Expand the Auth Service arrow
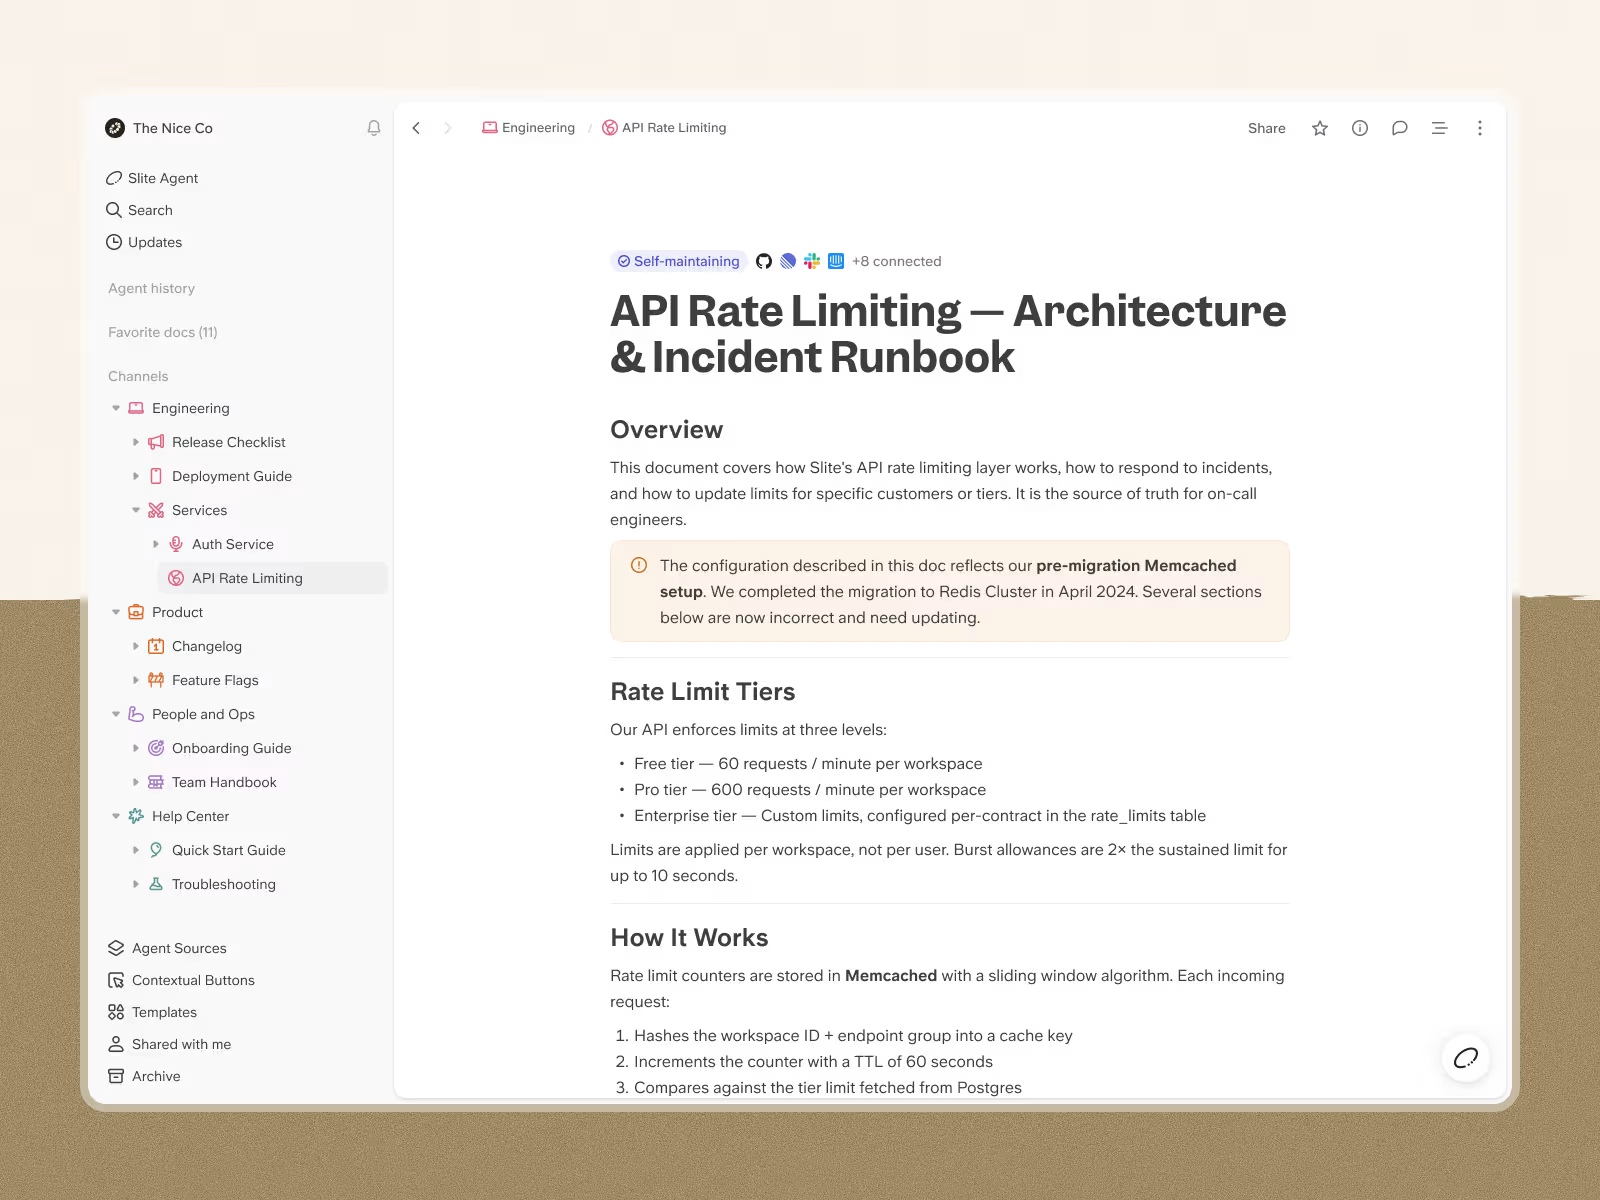This screenshot has height=1200, width=1600. tap(156, 544)
